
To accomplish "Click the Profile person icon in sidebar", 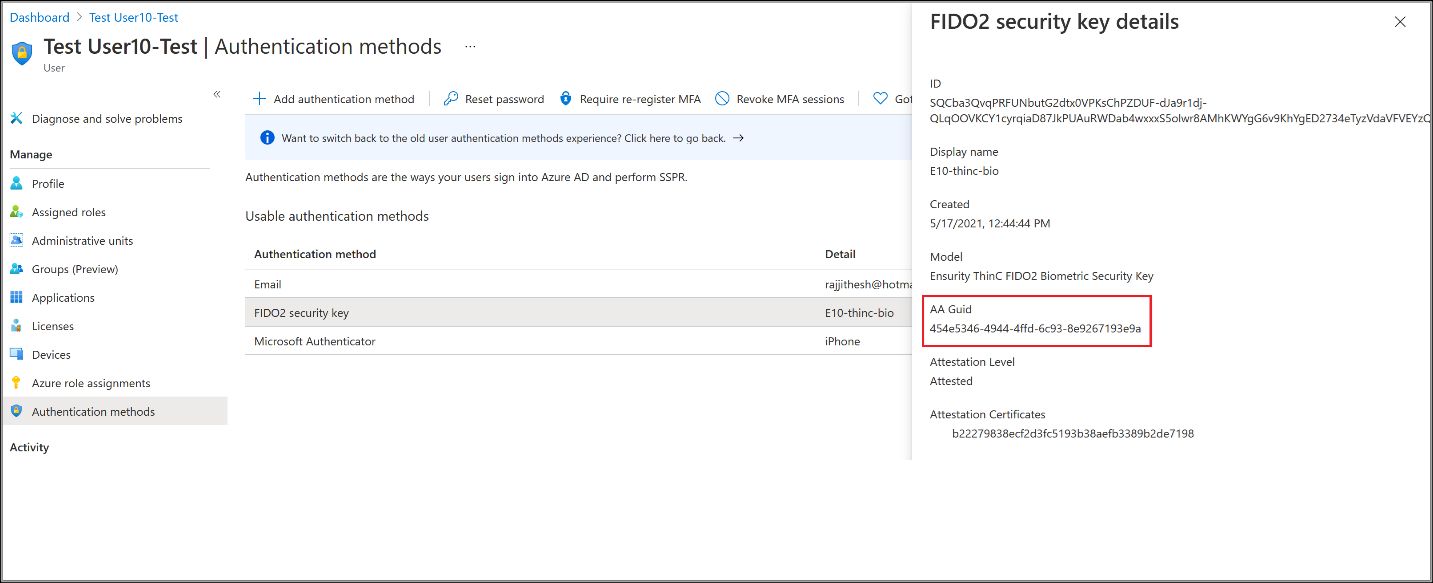I will (16, 184).
